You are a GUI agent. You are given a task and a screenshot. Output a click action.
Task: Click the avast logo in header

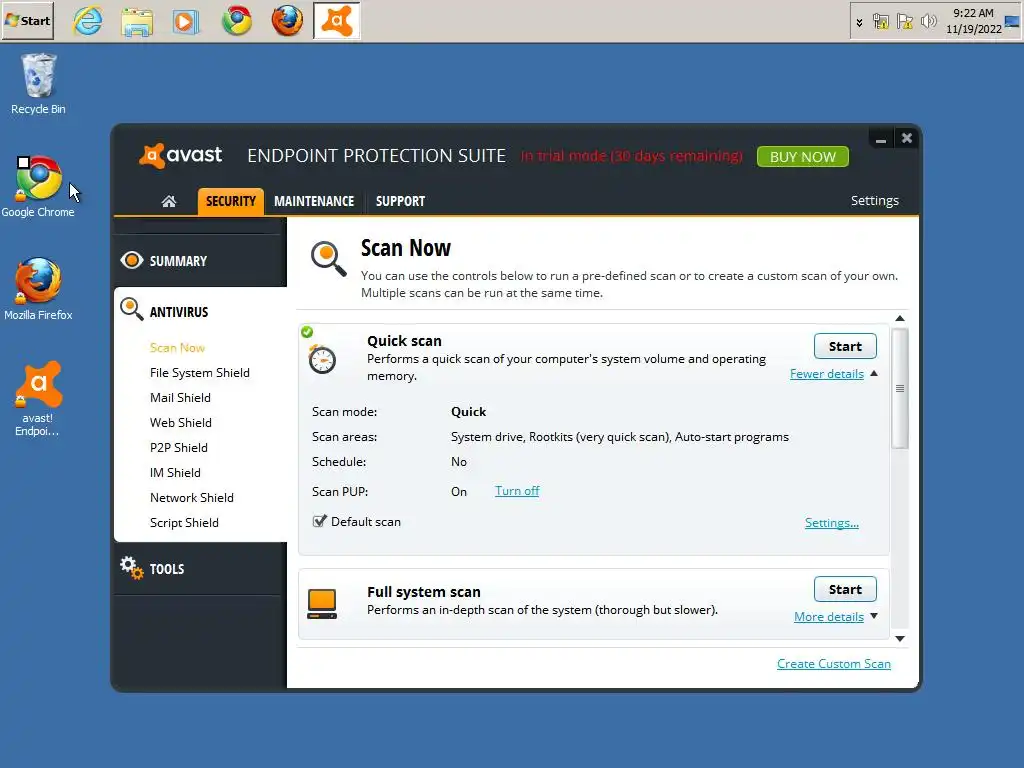(x=180, y=155)
